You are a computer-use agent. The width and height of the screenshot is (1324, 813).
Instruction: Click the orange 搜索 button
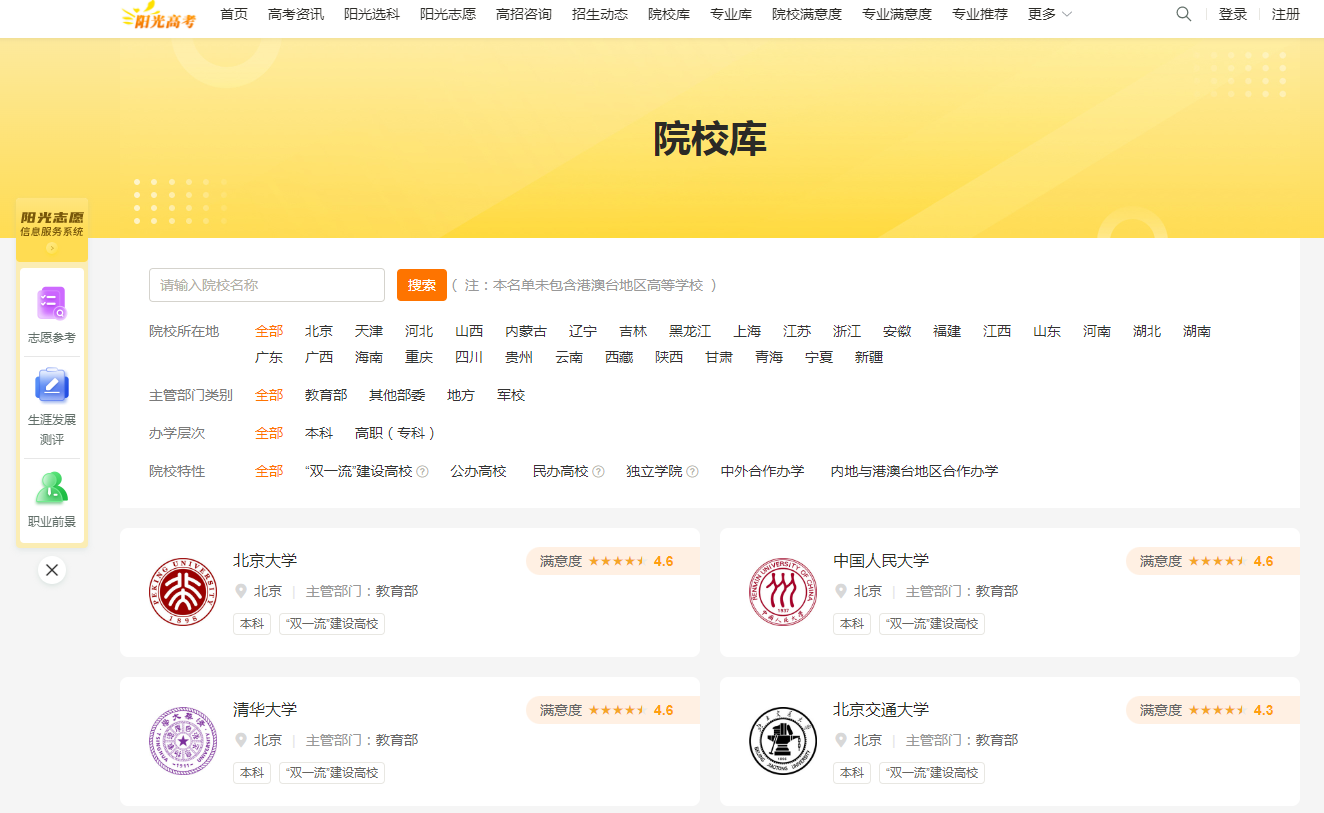422,285
